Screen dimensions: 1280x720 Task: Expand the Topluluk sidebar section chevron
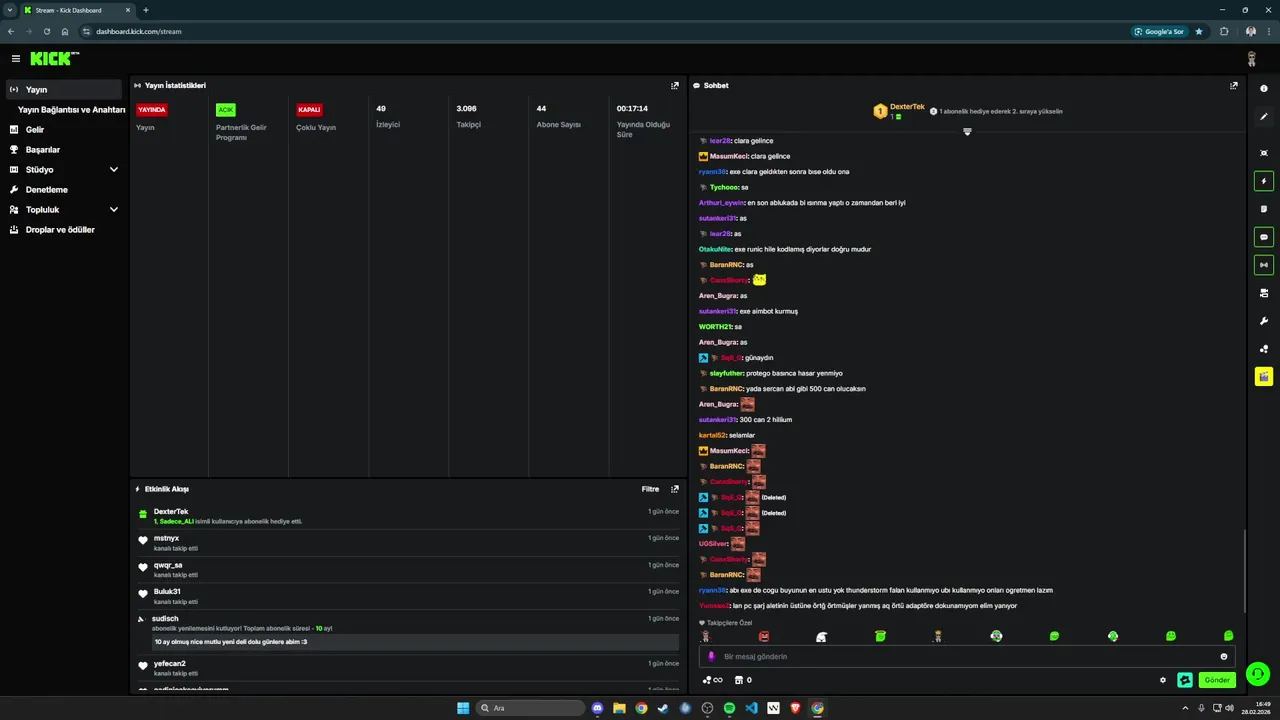(114, 210)
